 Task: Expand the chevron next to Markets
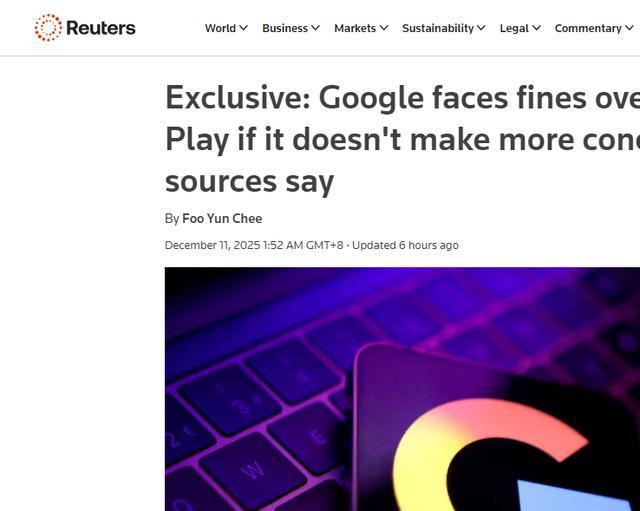click(x=384, y=28)
